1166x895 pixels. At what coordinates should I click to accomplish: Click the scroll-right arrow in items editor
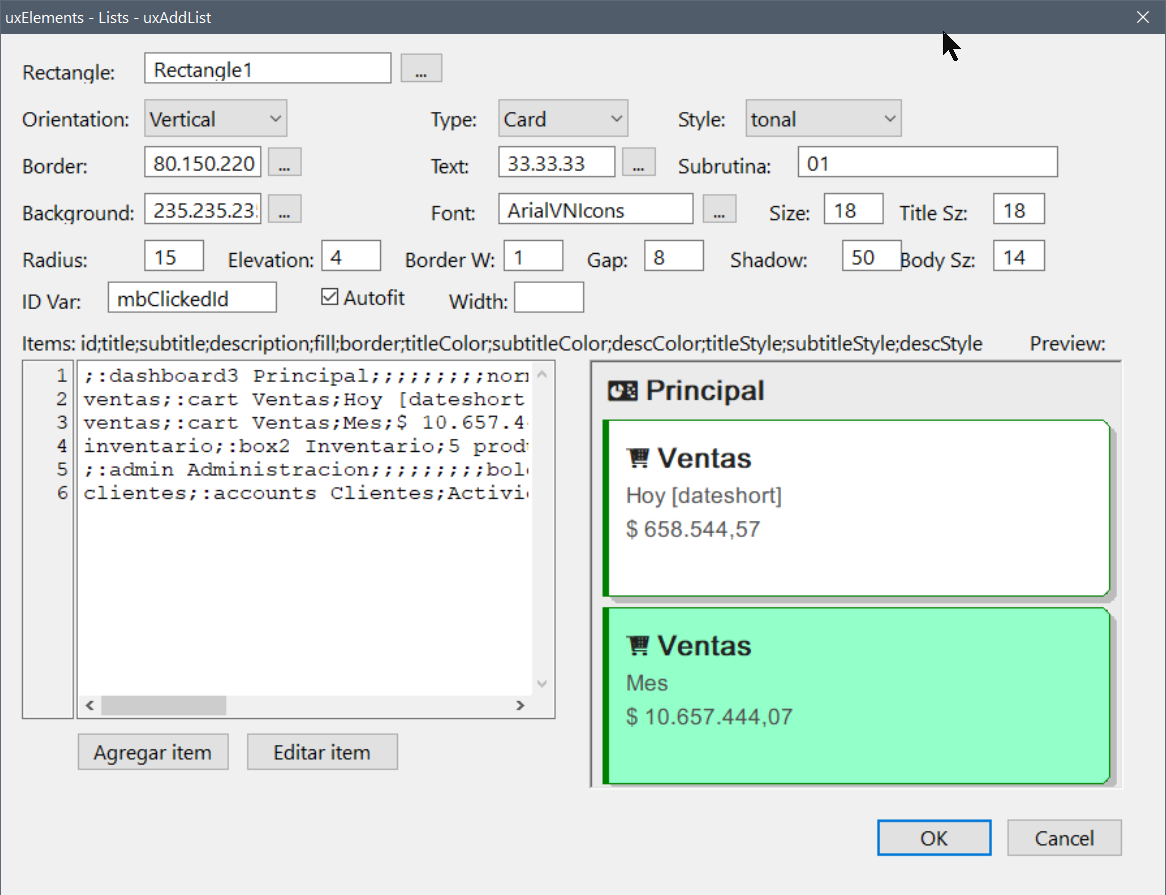click(520, 706)
